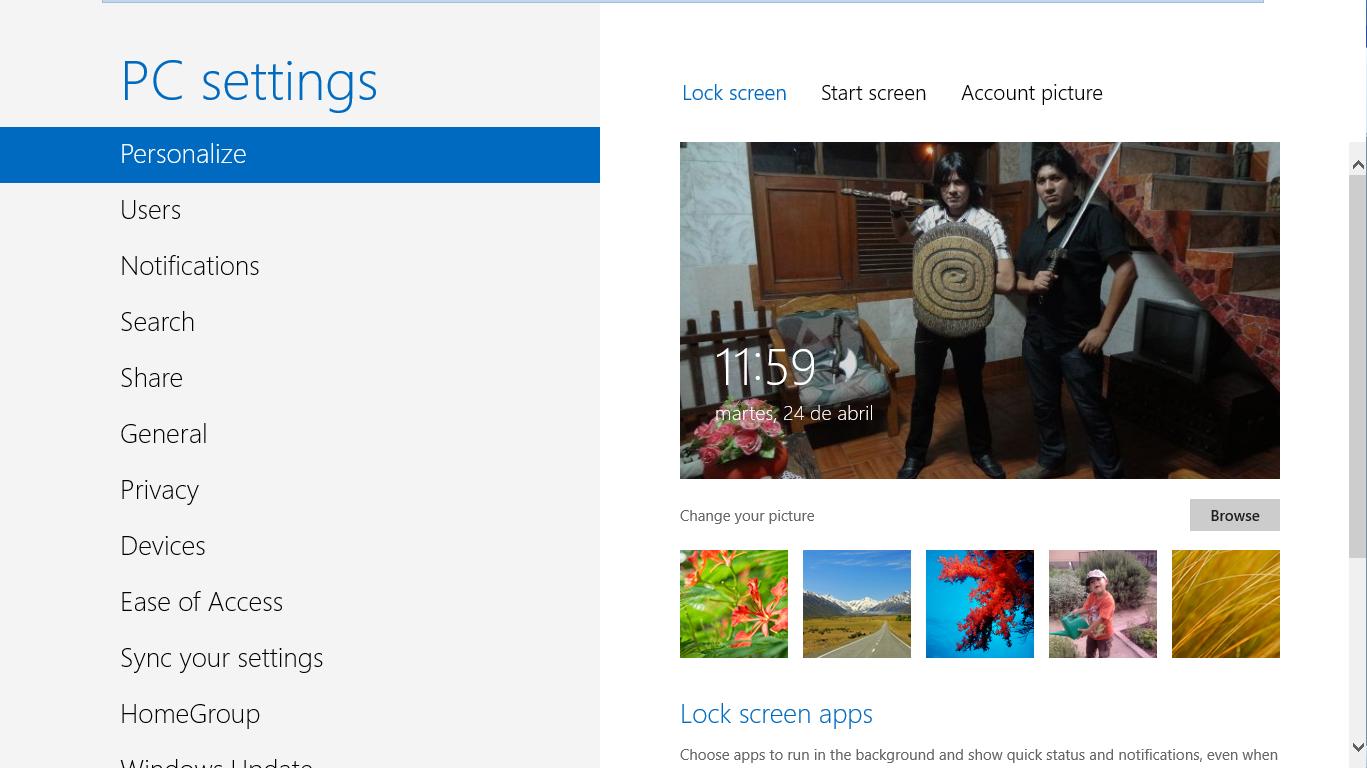1367x768 pixels.
Task: Choose the mountain road picture thumbnail
Action: [857, 604]
